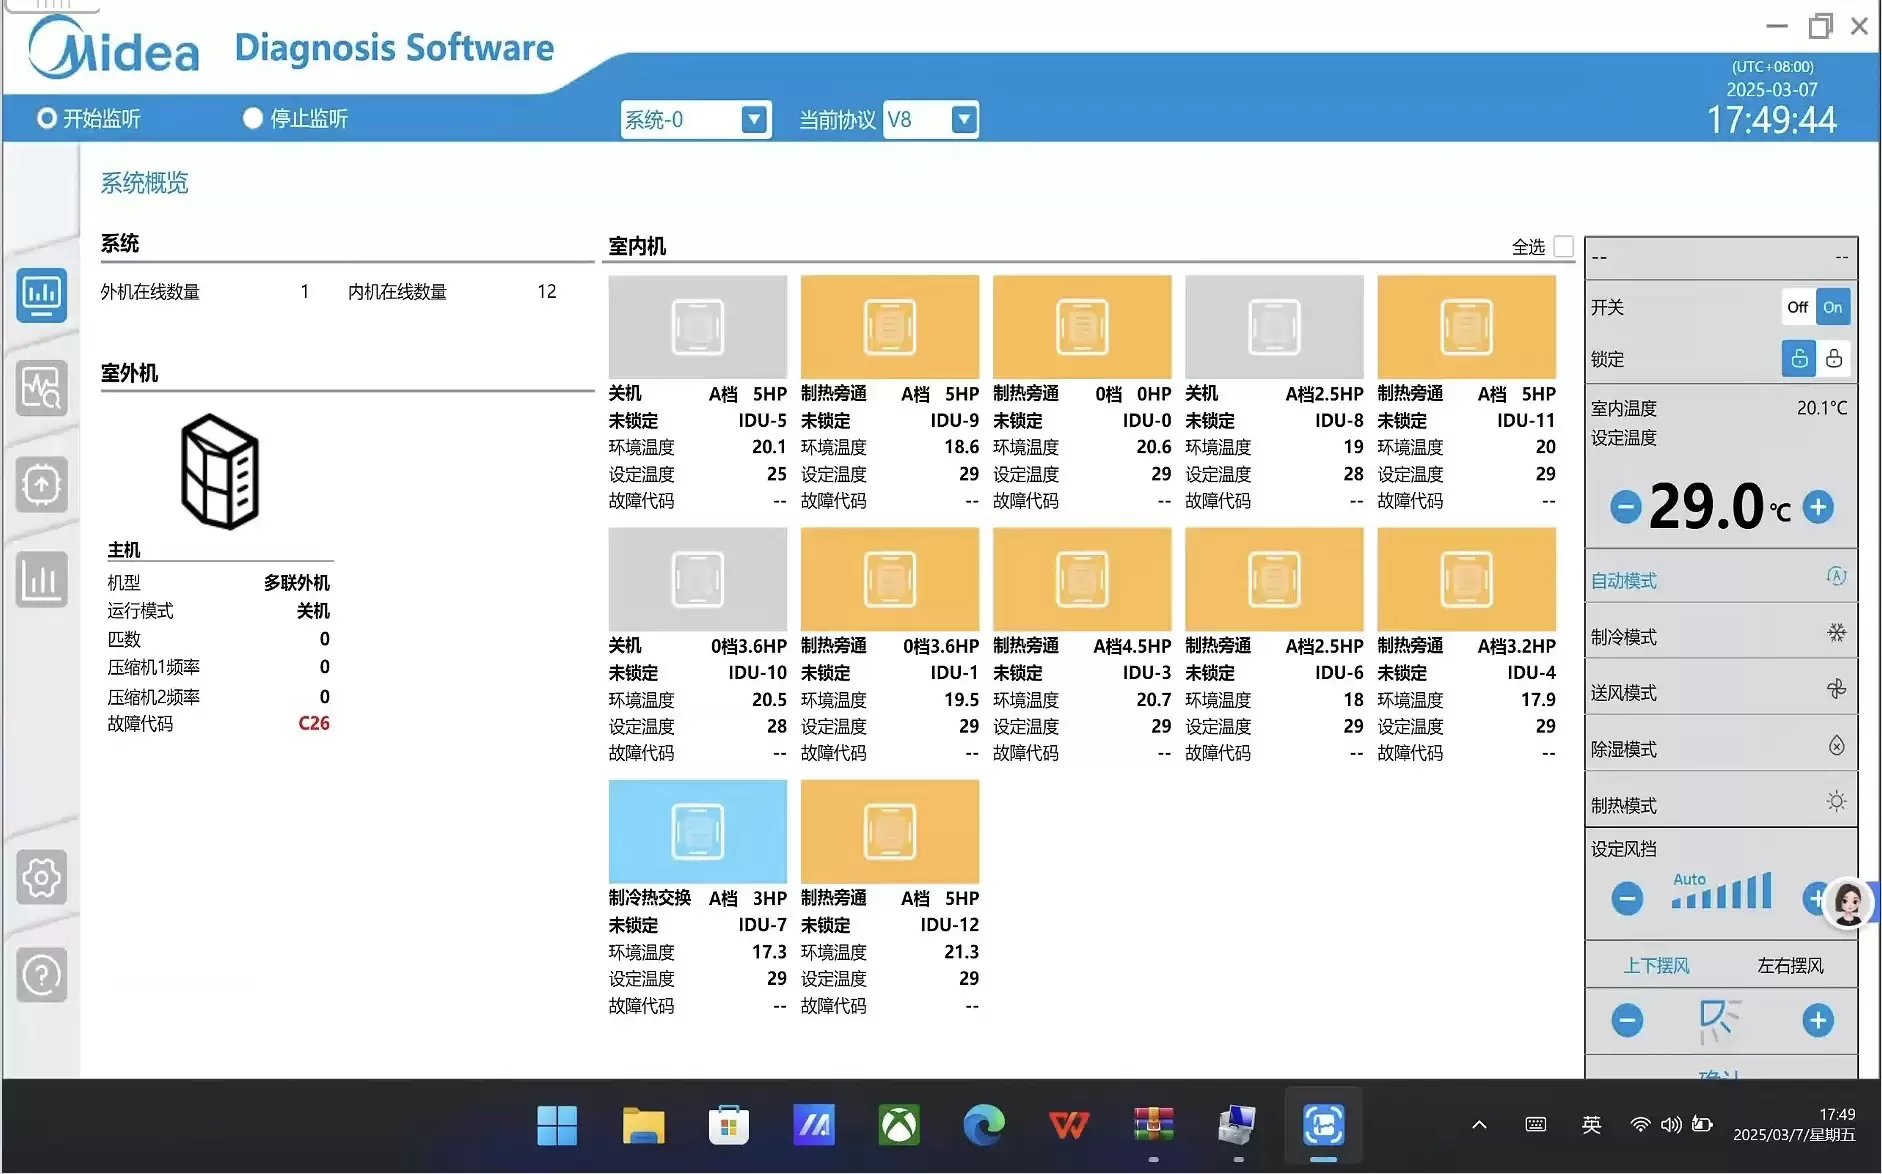The image size is (1882, 1174).
Task: Open the V8 protocol dropdown
Action: click(x=963, y=120)
